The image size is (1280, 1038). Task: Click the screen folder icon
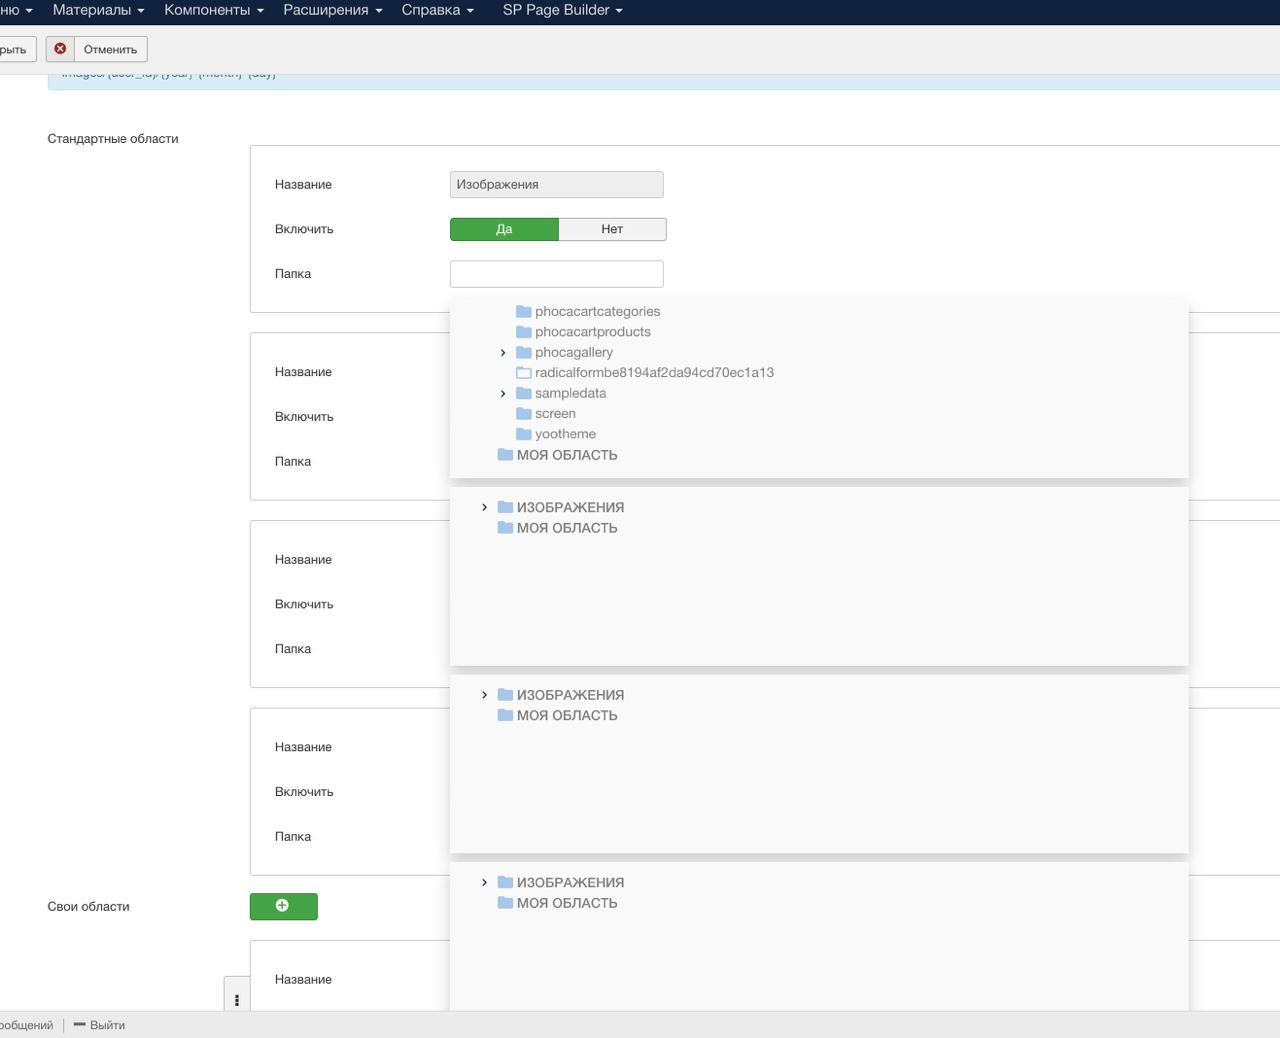[523, 414]
